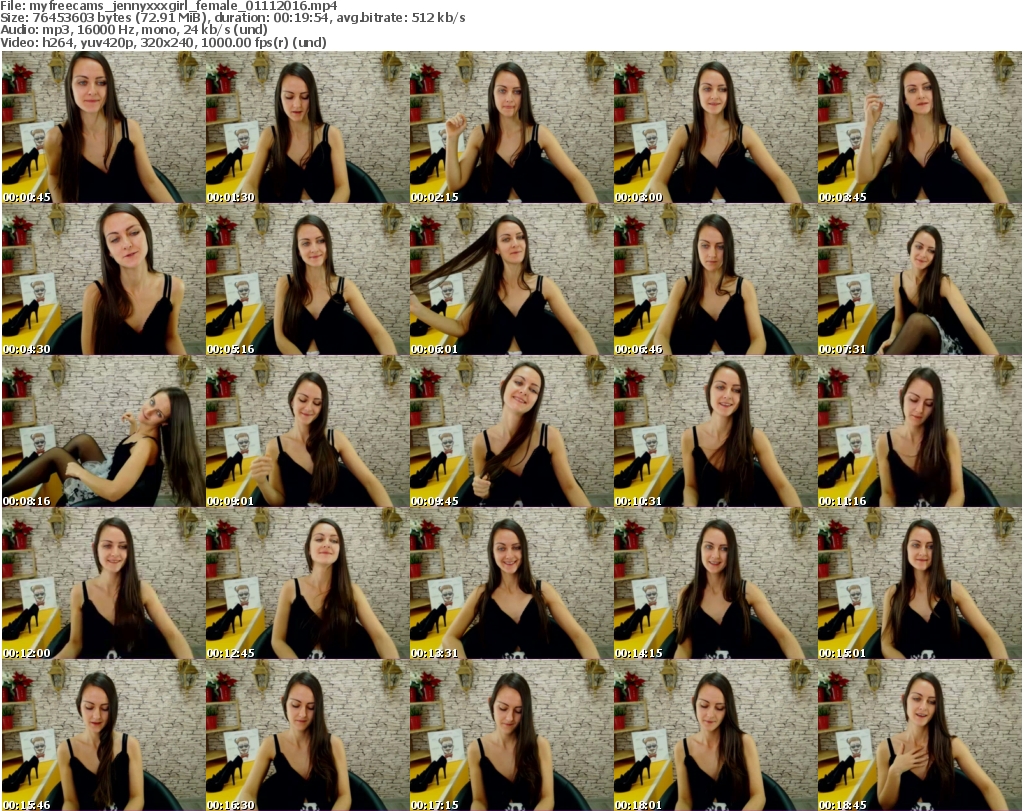The height and width of the screenshot is (811, 1024).
Task: Select the thumbnail stamped 00:14:15
Action: coord(714,584)
